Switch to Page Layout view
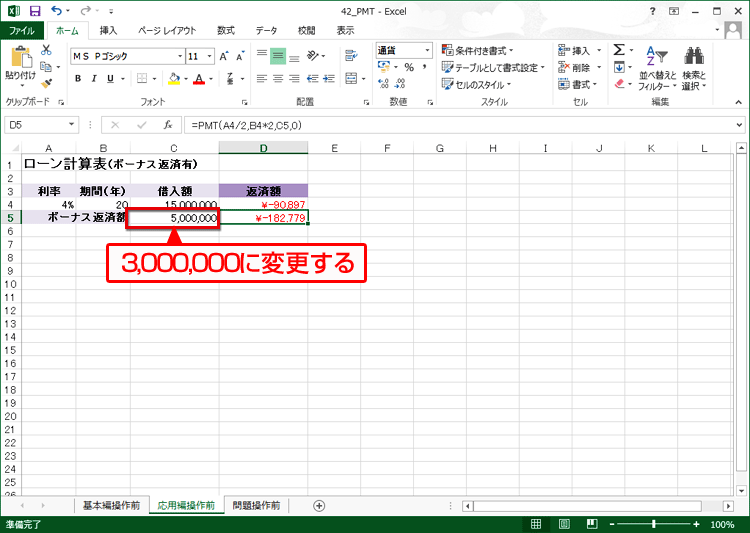The height and width of the screenshot is (533, 750). [x=564, y=524]
